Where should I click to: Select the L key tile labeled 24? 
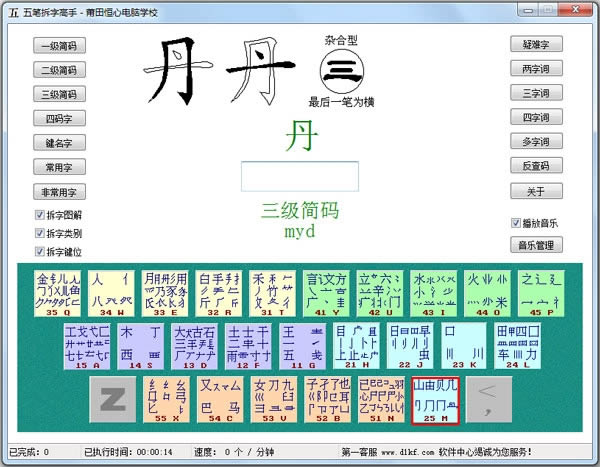pos(518,346)
